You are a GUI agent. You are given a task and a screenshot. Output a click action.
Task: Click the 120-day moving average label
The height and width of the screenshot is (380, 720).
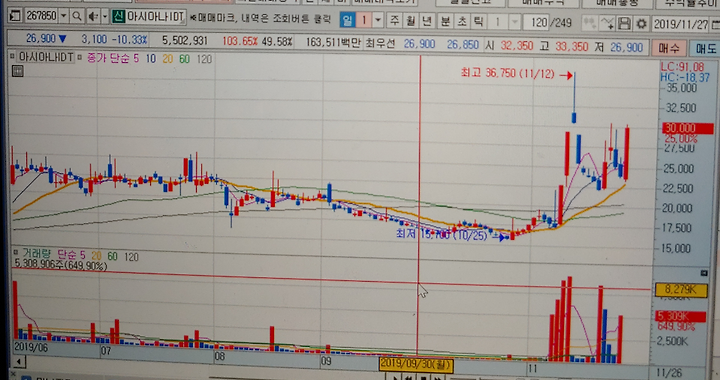pyautogui.click(x=204, y=59)
